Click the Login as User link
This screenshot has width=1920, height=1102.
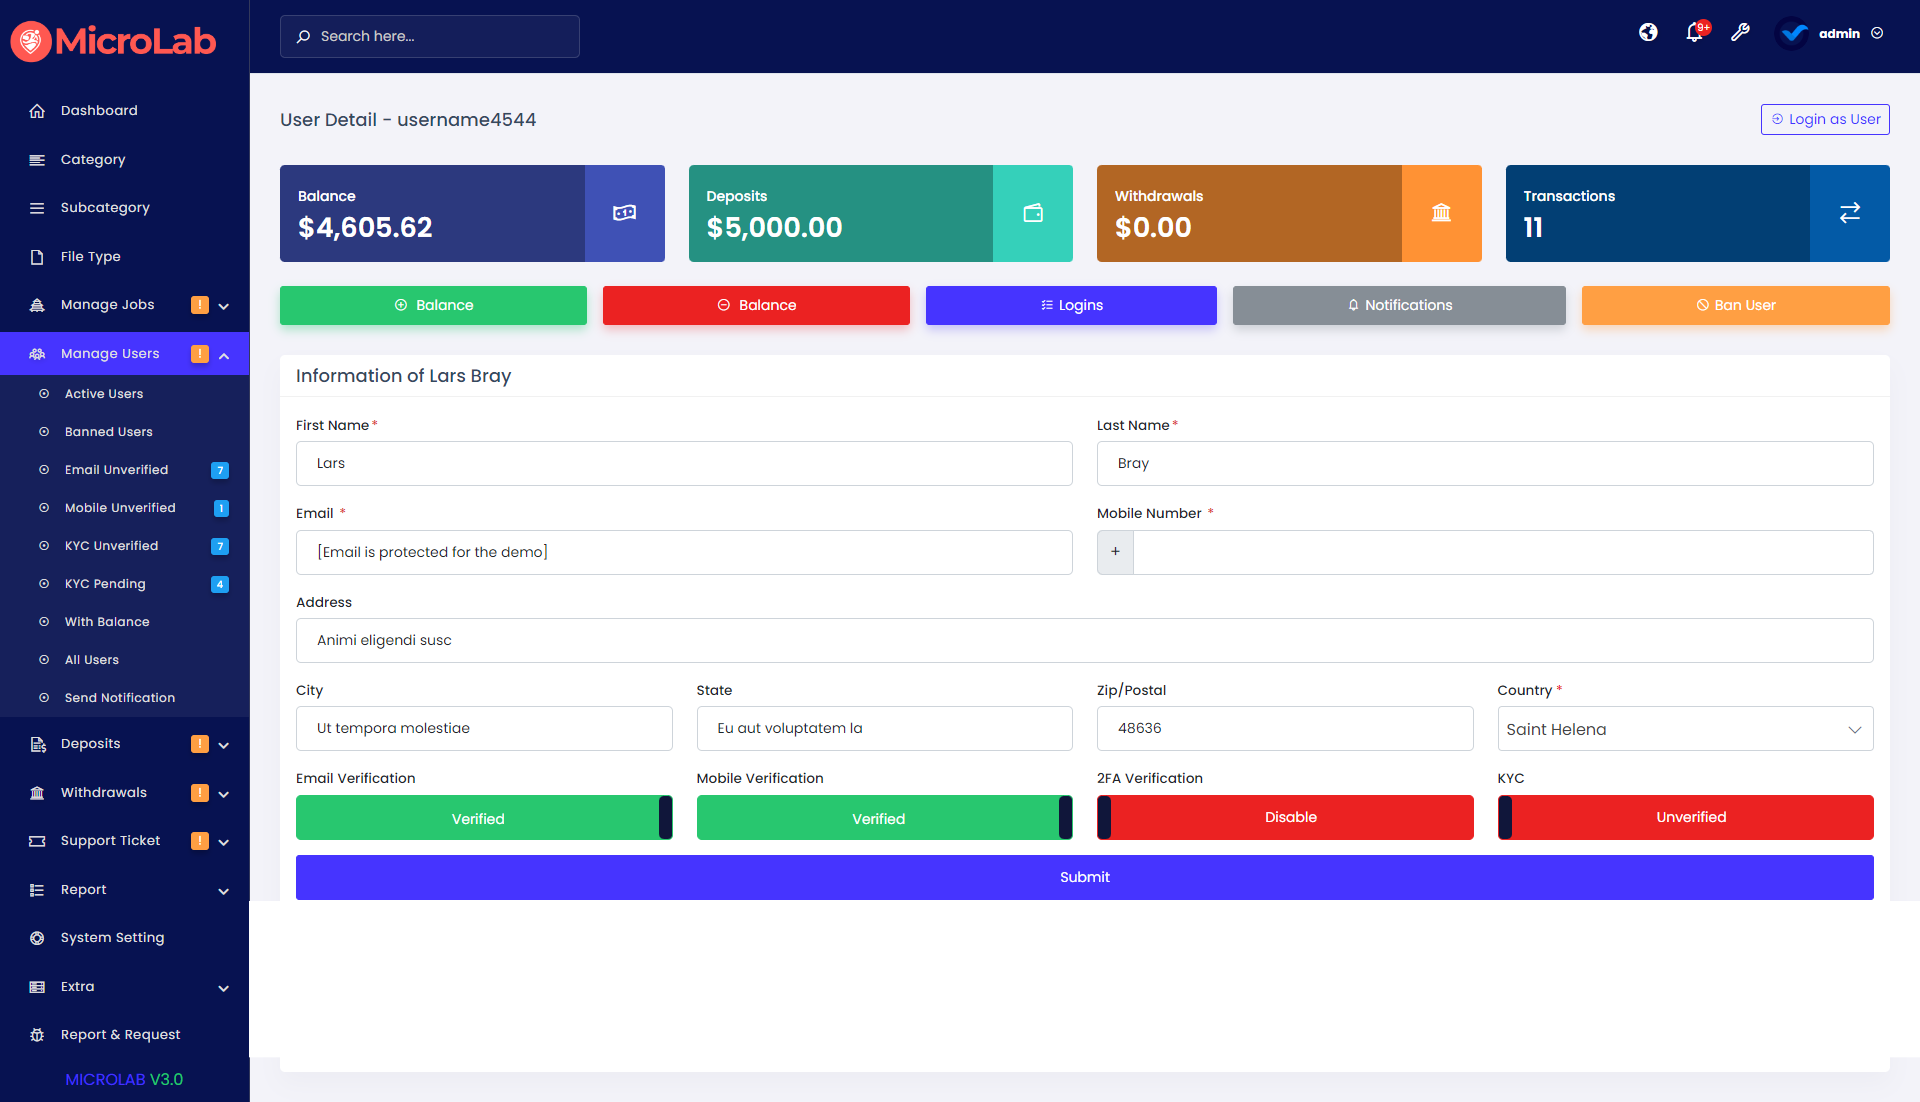(1825, 119)
